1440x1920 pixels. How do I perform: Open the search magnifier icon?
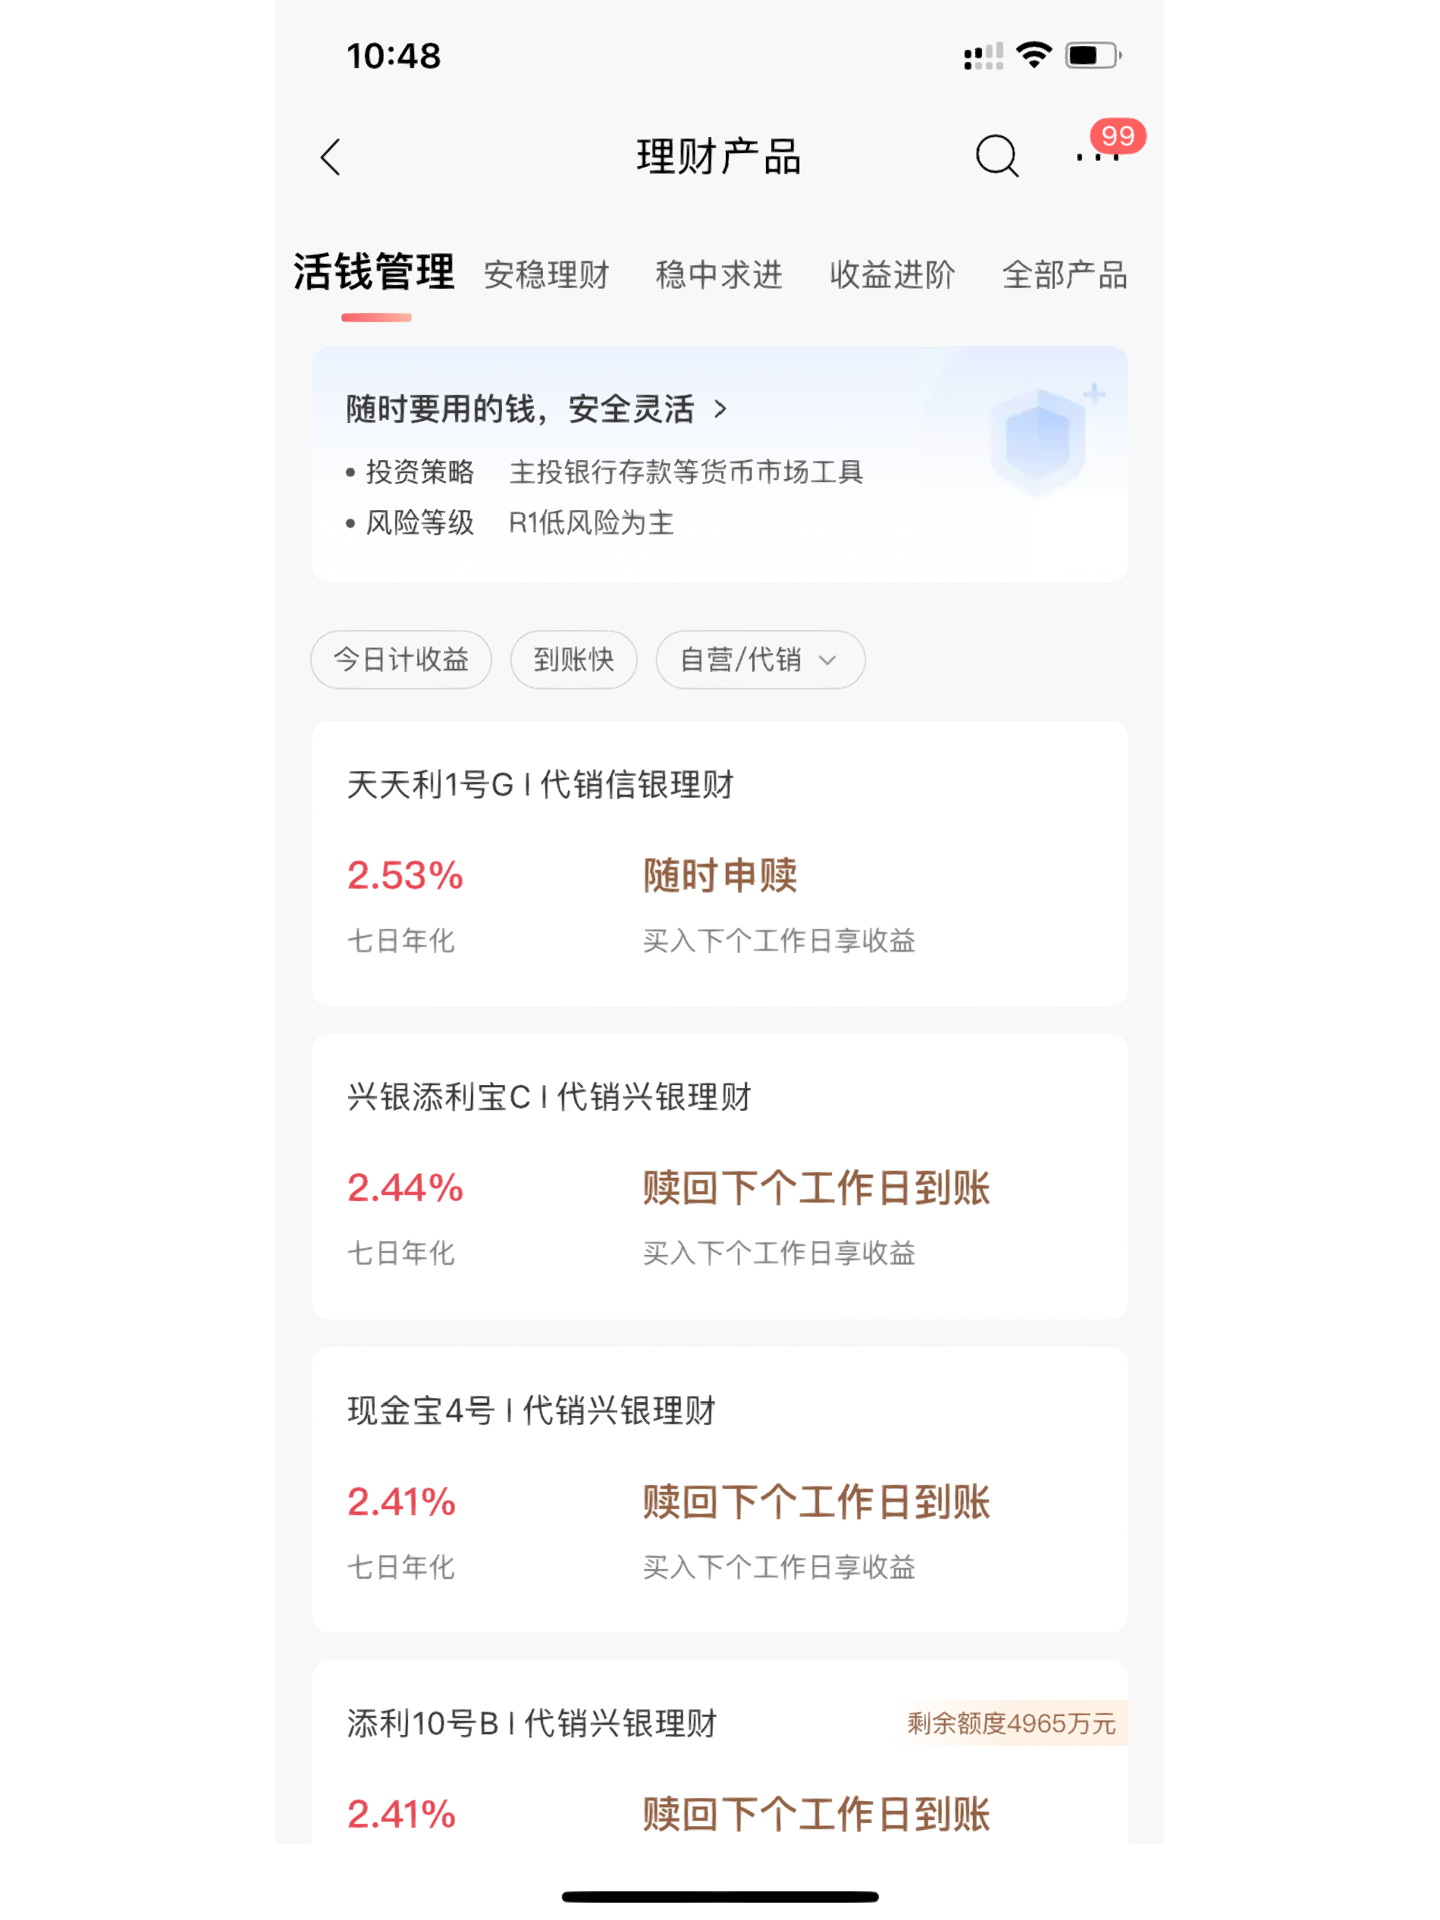tap(997, 156)
